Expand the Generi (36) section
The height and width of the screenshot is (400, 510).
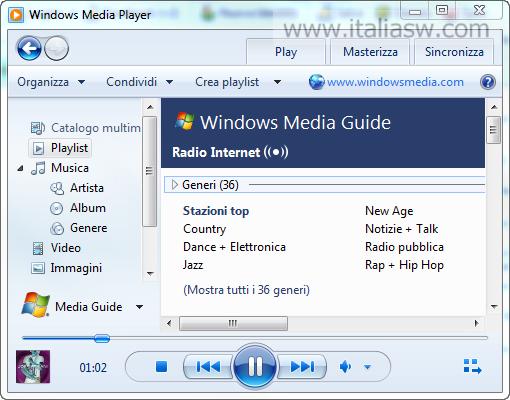(x=174, y=185)
